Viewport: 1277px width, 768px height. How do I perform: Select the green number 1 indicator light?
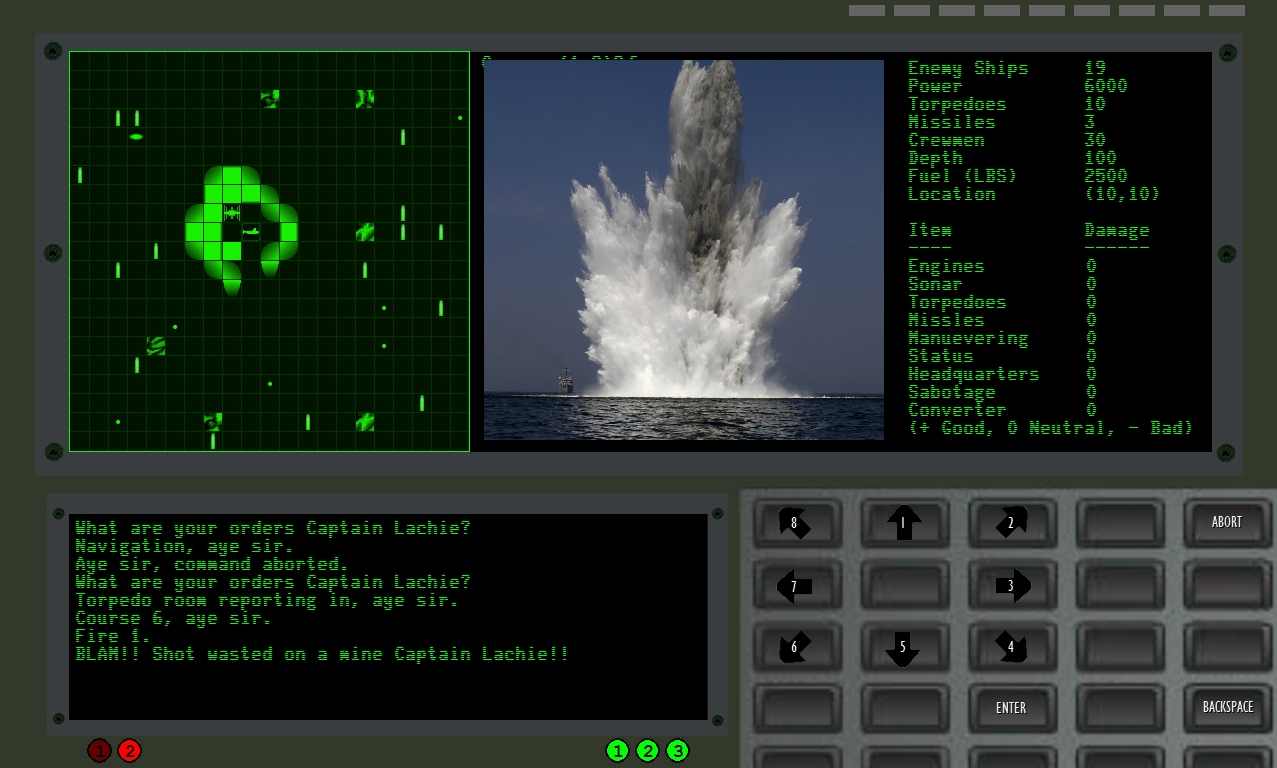tap(617, 750)
